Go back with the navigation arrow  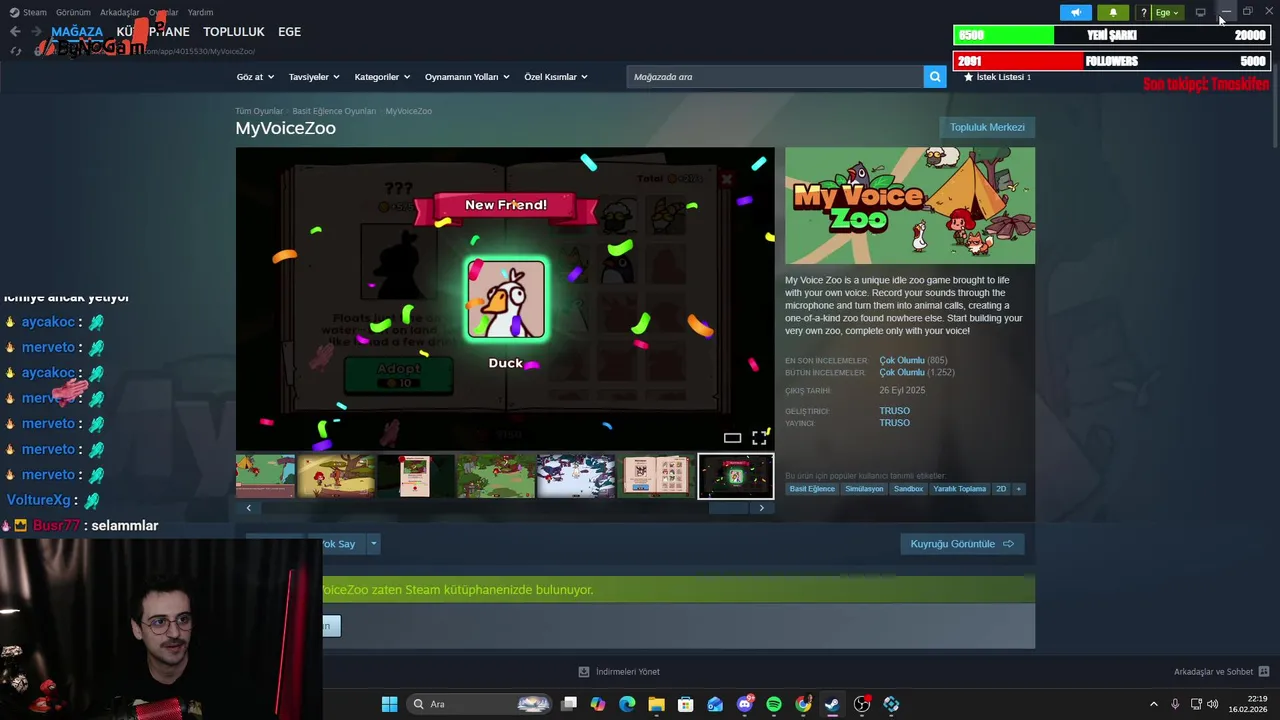[15, 32]
